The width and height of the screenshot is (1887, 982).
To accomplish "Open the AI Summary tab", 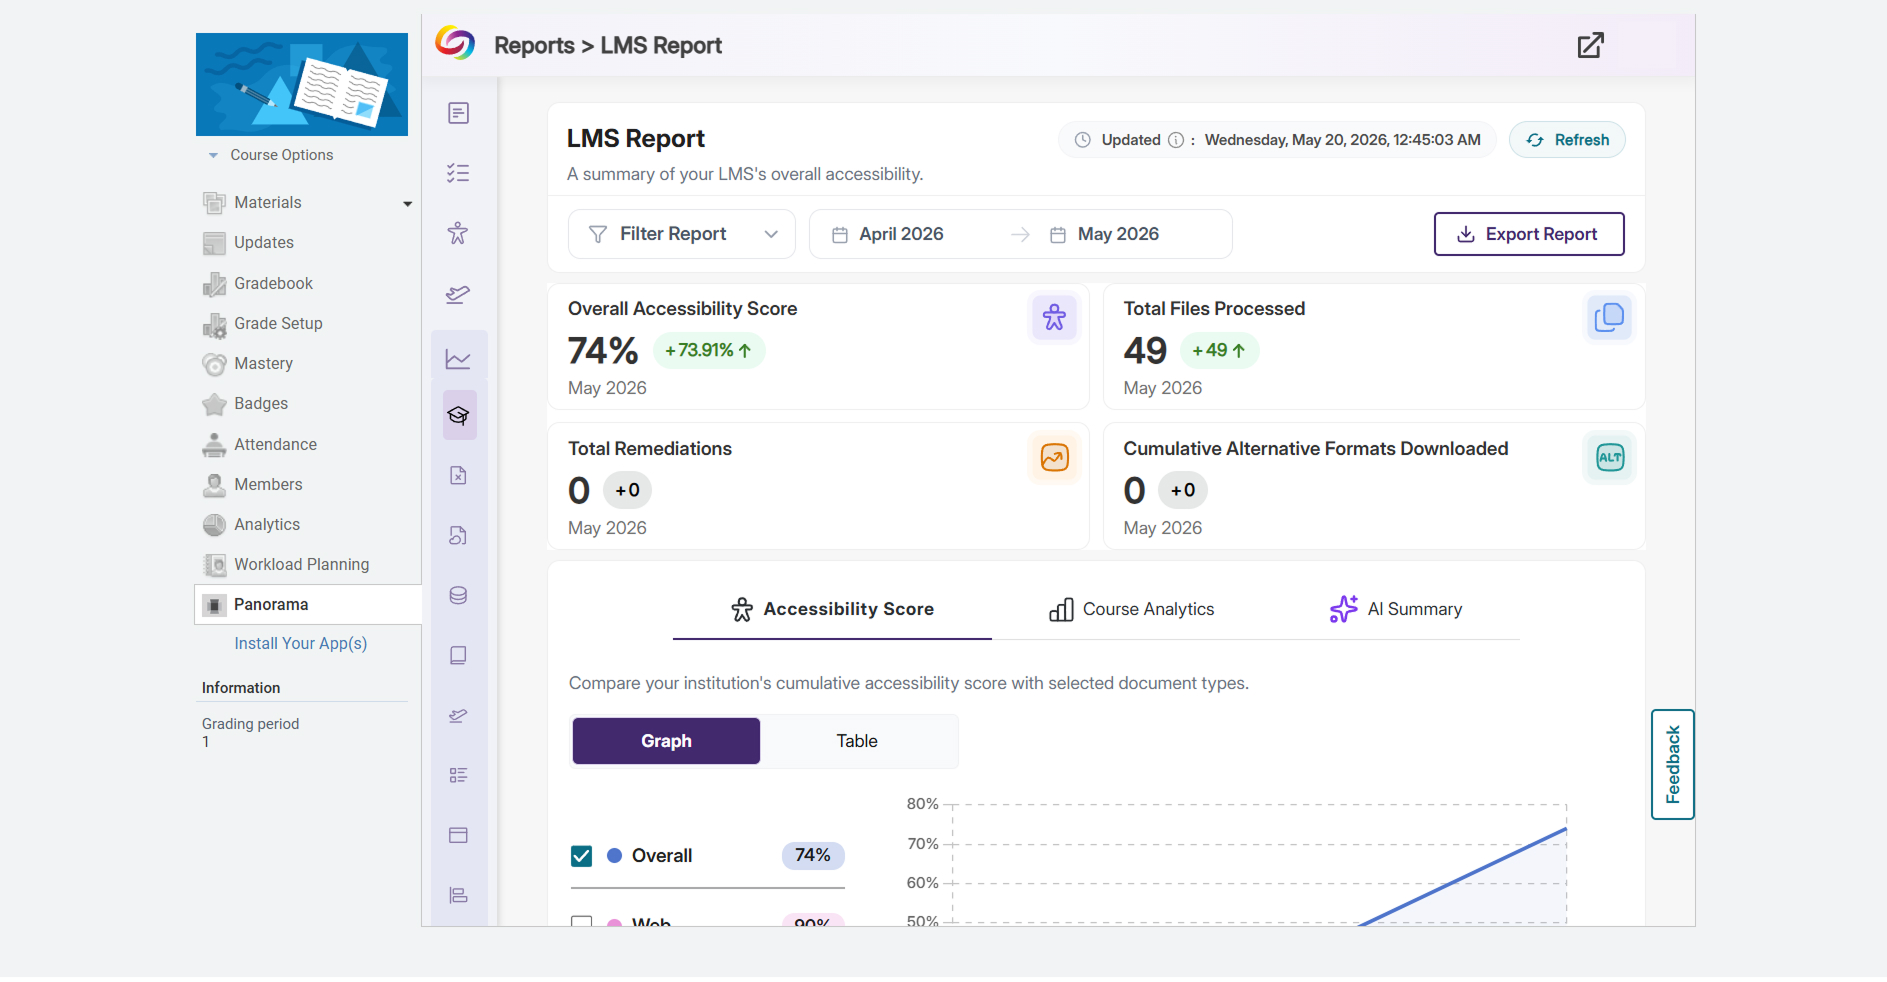I will pyautogui.click(x=1396, y=609).
